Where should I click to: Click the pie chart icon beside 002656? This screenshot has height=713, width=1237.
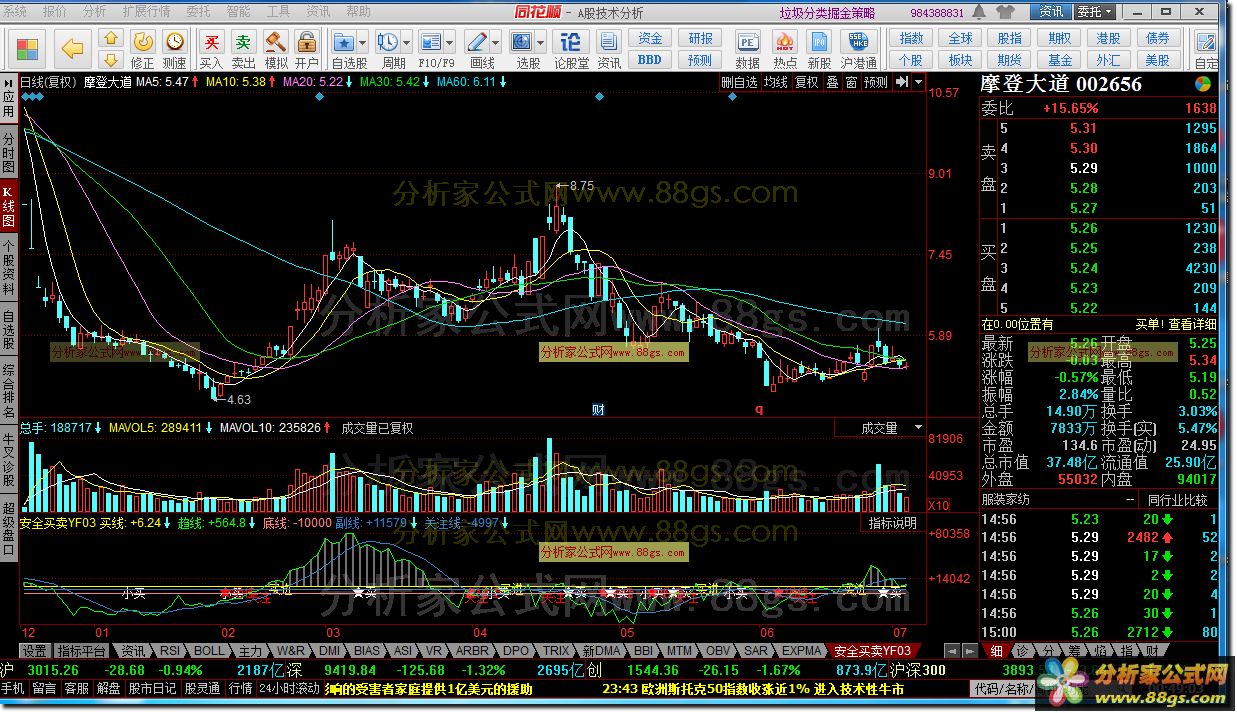point(1202,84)
